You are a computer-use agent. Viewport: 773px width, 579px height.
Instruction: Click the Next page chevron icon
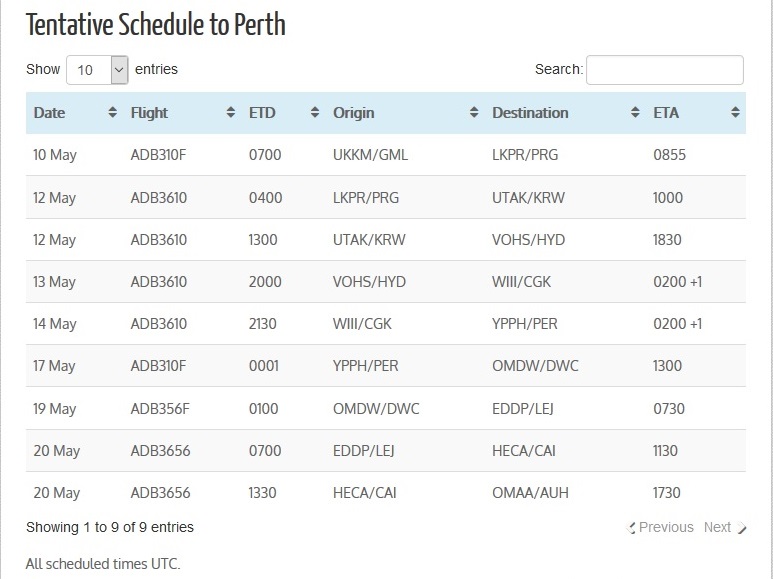741,528
